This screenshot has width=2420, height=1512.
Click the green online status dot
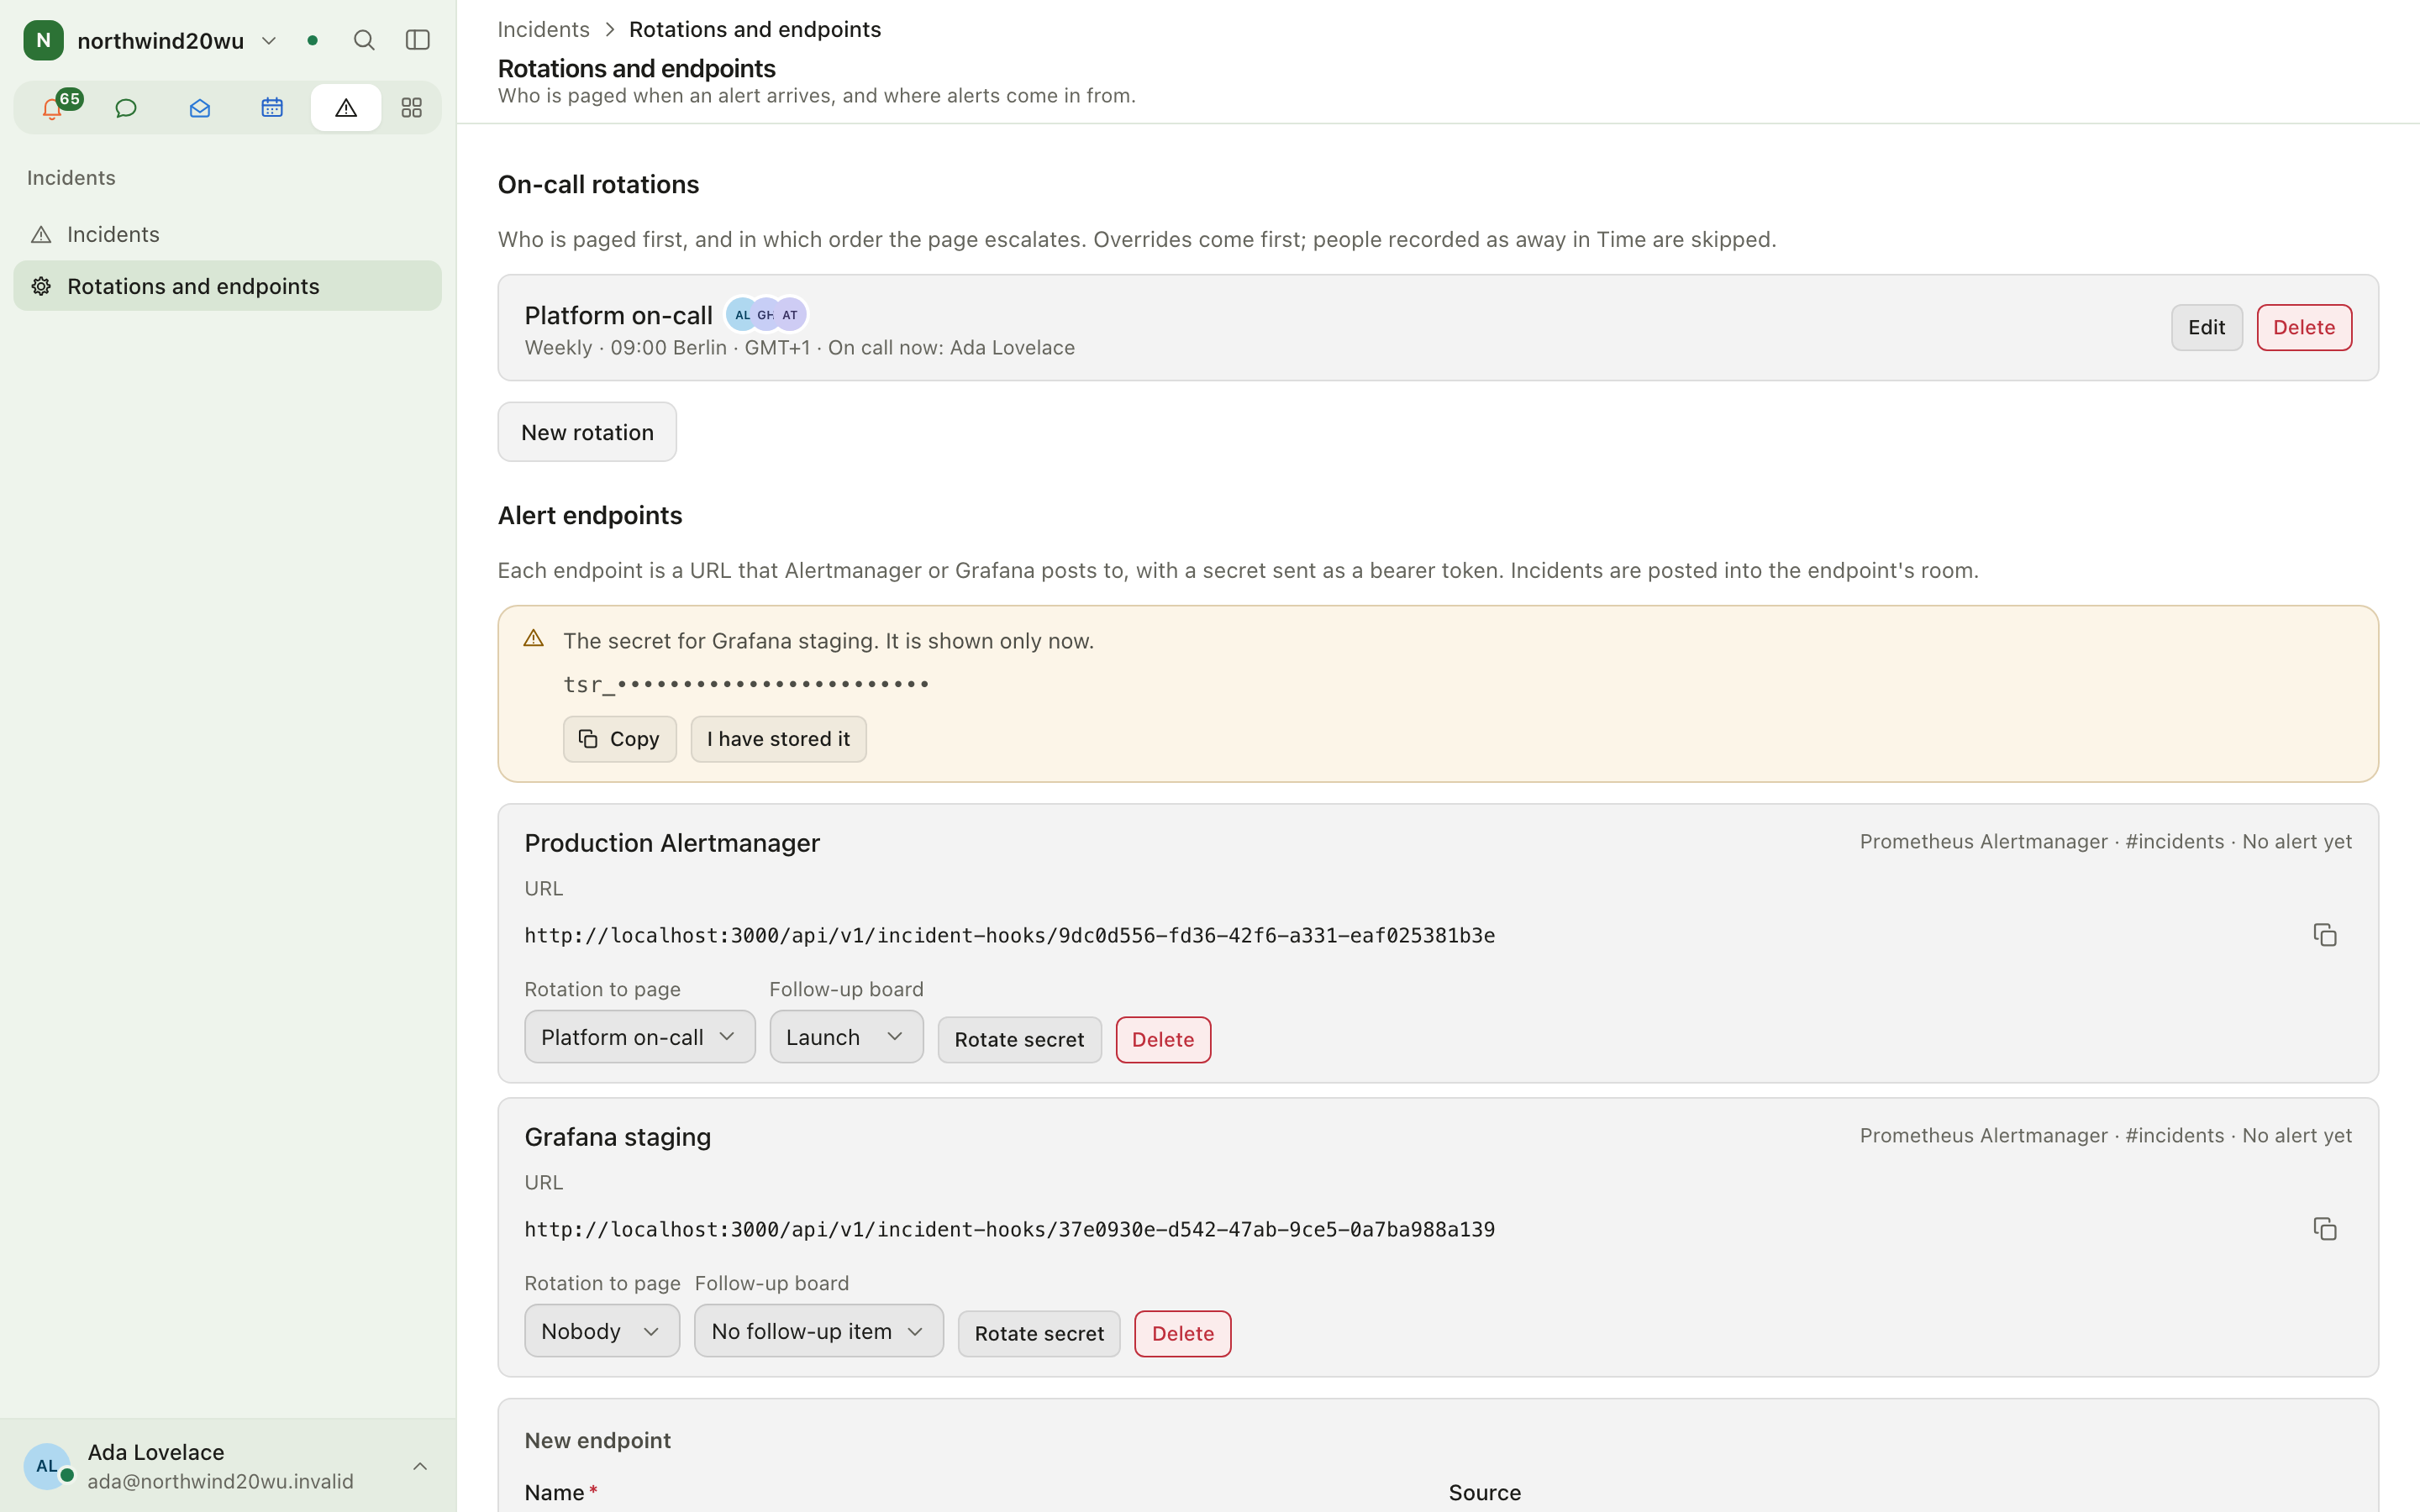pos(313,40)
